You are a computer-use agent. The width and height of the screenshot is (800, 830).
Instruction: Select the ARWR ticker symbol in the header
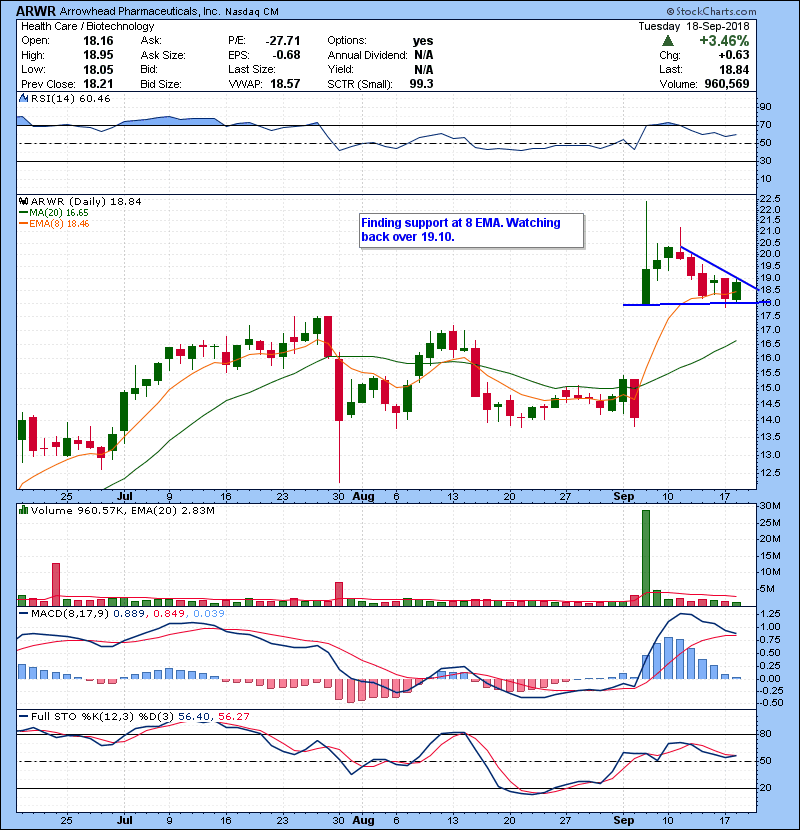point(36,11)
